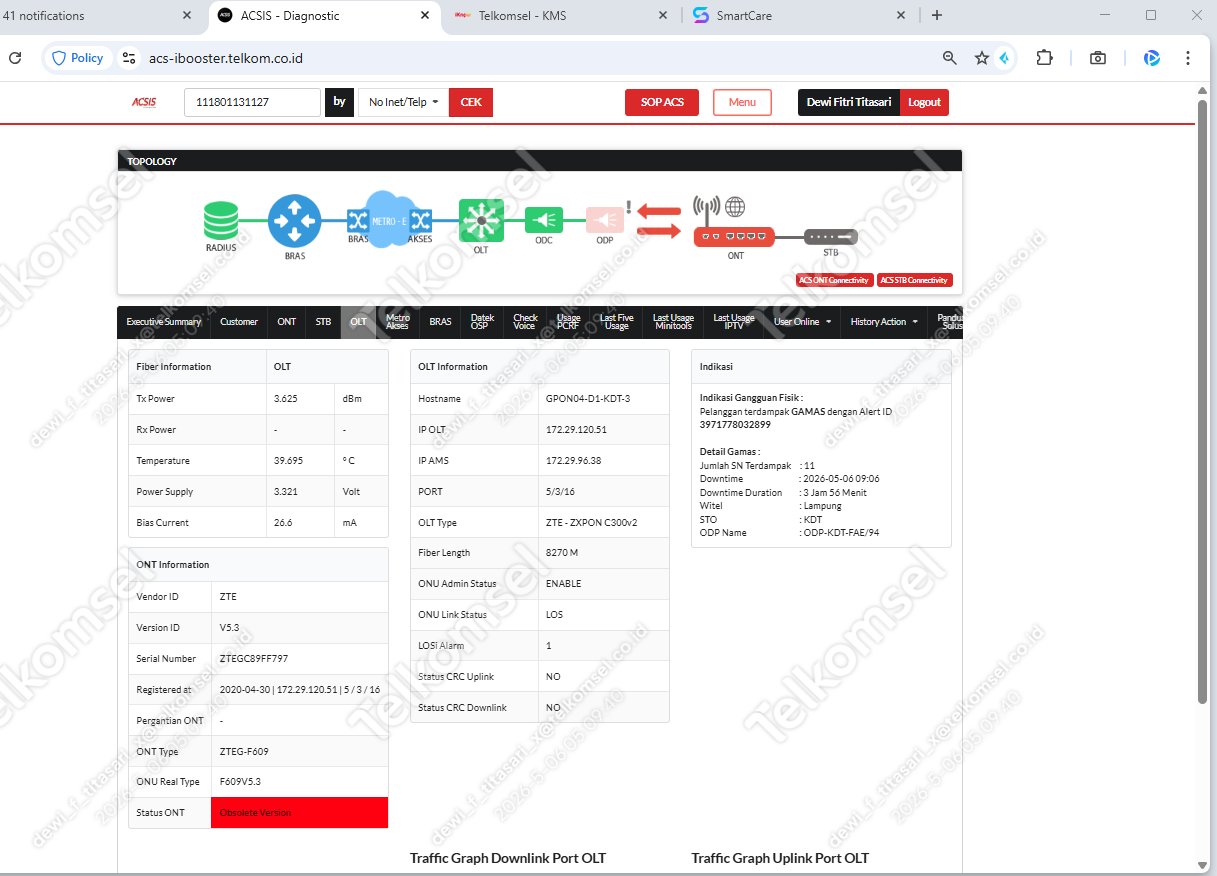Image resolution: width=1217 pixels, height=876 pixels.
Task: Open the History Action dropdown
Action: [x=884, y=322]
